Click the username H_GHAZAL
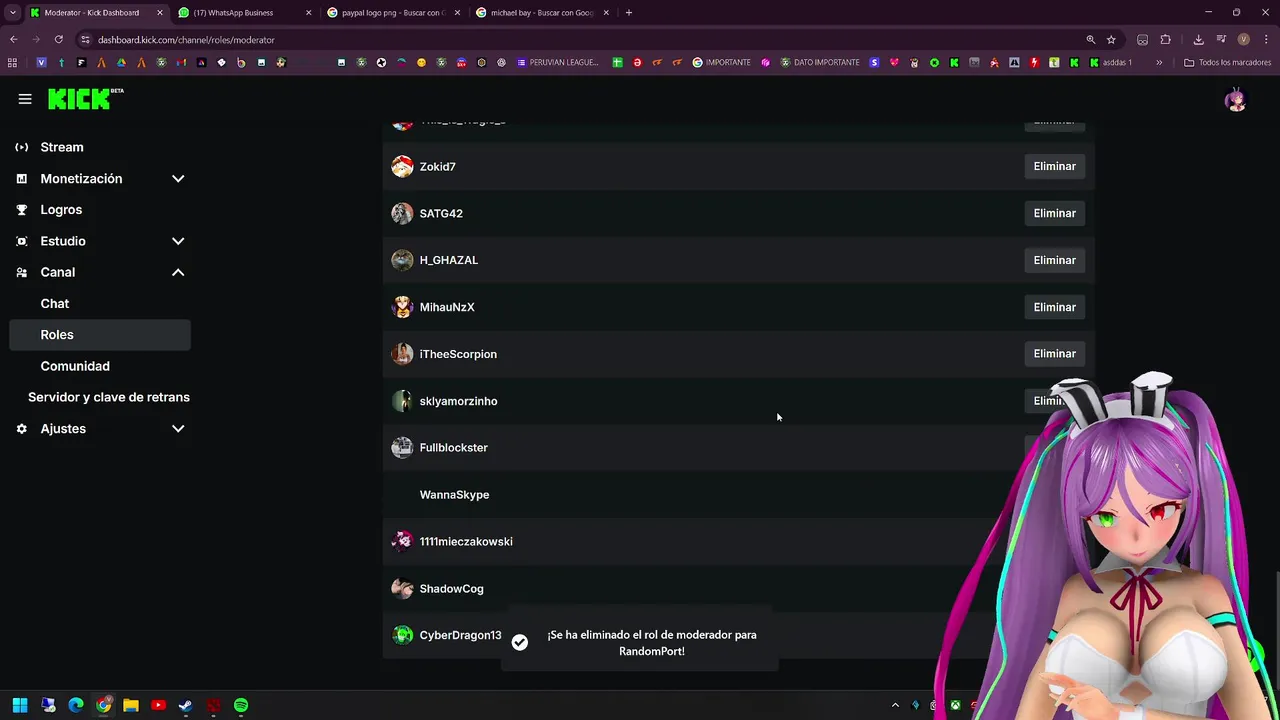Viewport: 1280px width, 720px height. click(x=449, y=260)
